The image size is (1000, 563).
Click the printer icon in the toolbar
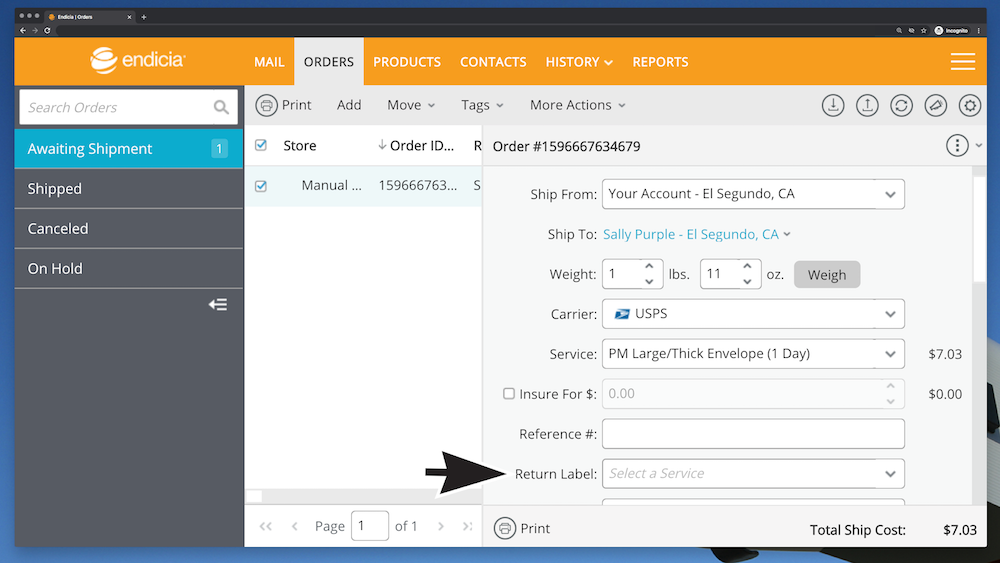267,105
